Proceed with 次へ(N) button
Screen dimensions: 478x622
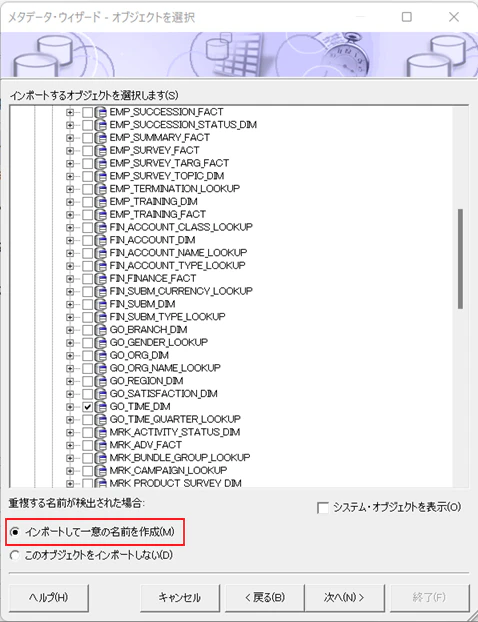point(344,597)
